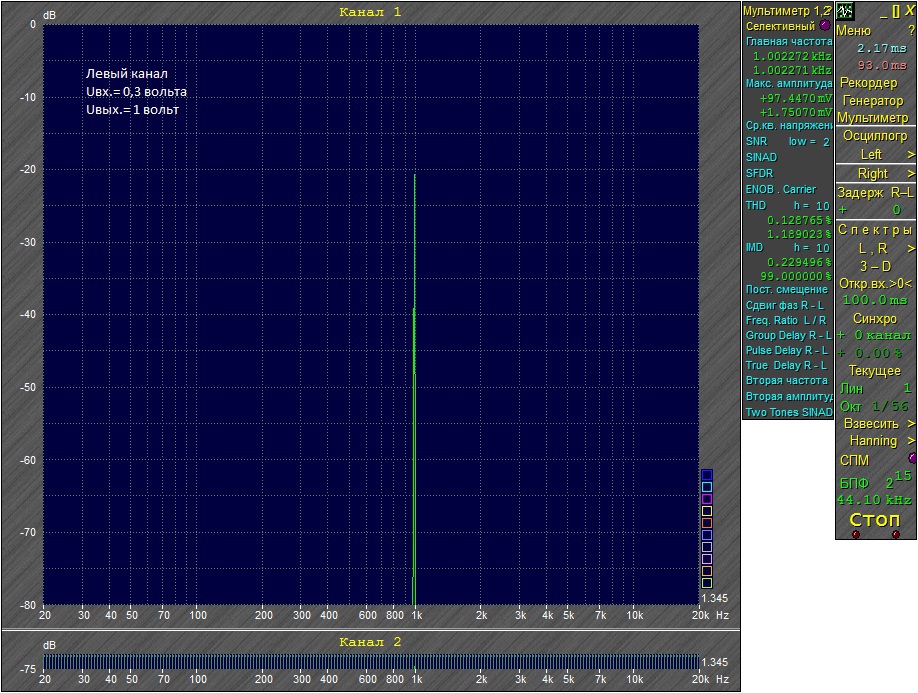918x693 pixels.
Task: Toggle the СПМ purple indicator
Action: [912, 458]
